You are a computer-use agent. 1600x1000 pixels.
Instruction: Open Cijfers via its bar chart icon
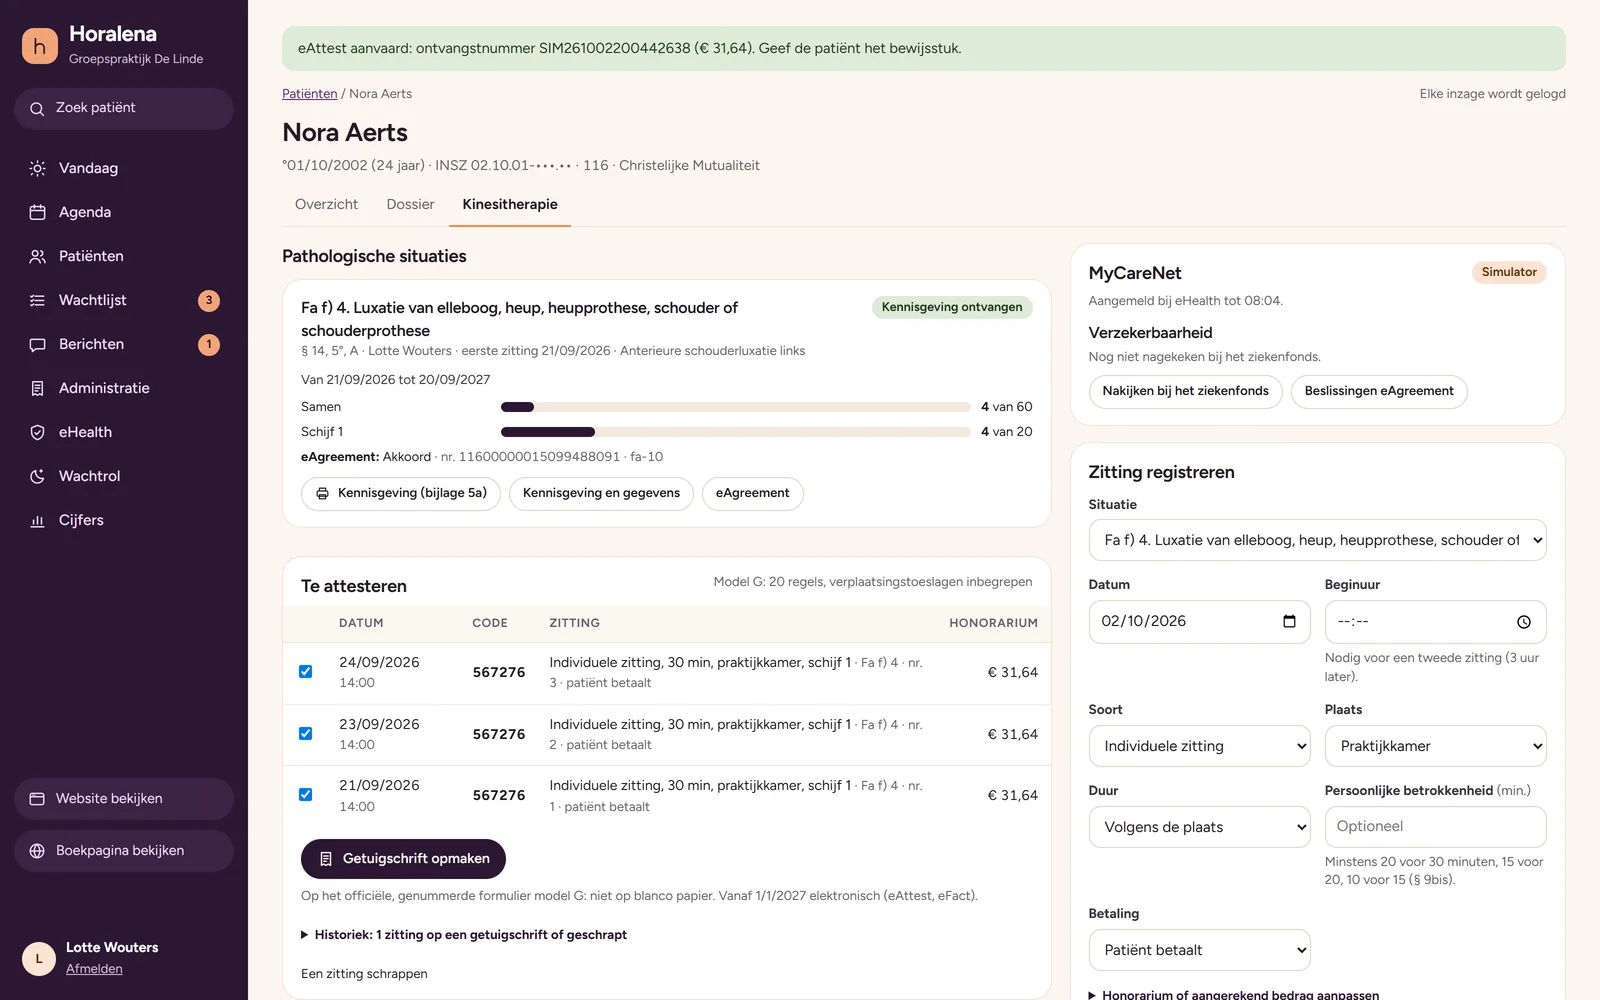tap(37, 520)
